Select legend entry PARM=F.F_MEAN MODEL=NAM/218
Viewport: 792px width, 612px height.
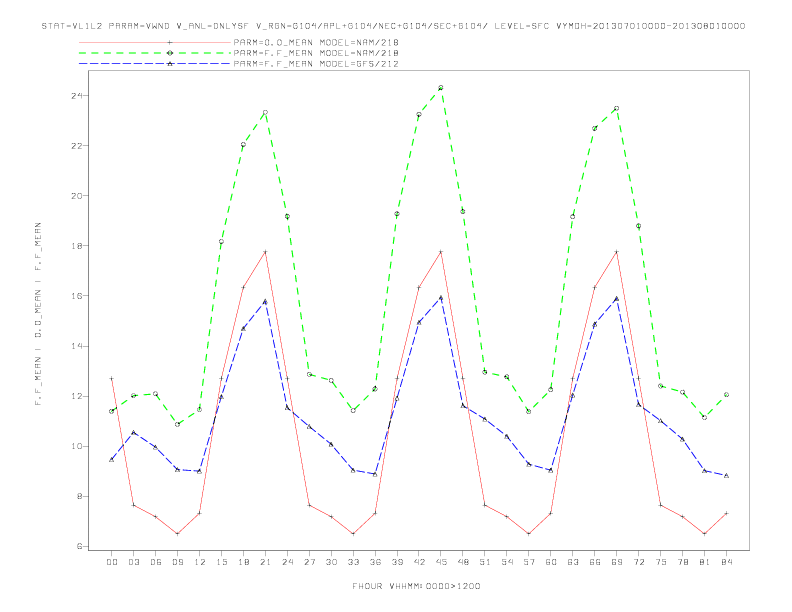click(x=316, y=53)
